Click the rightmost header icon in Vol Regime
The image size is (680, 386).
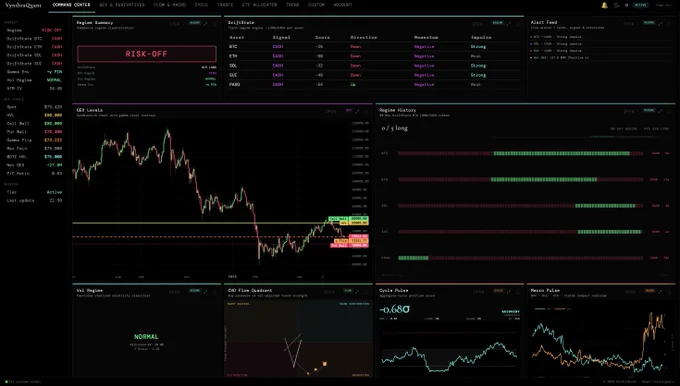tap(215, 292)
